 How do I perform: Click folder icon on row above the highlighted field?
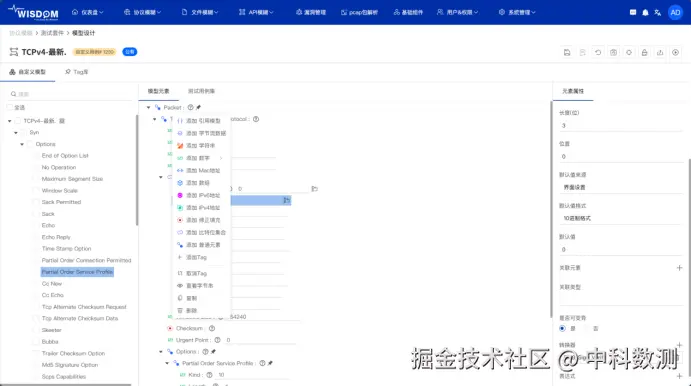coord(315,188)
